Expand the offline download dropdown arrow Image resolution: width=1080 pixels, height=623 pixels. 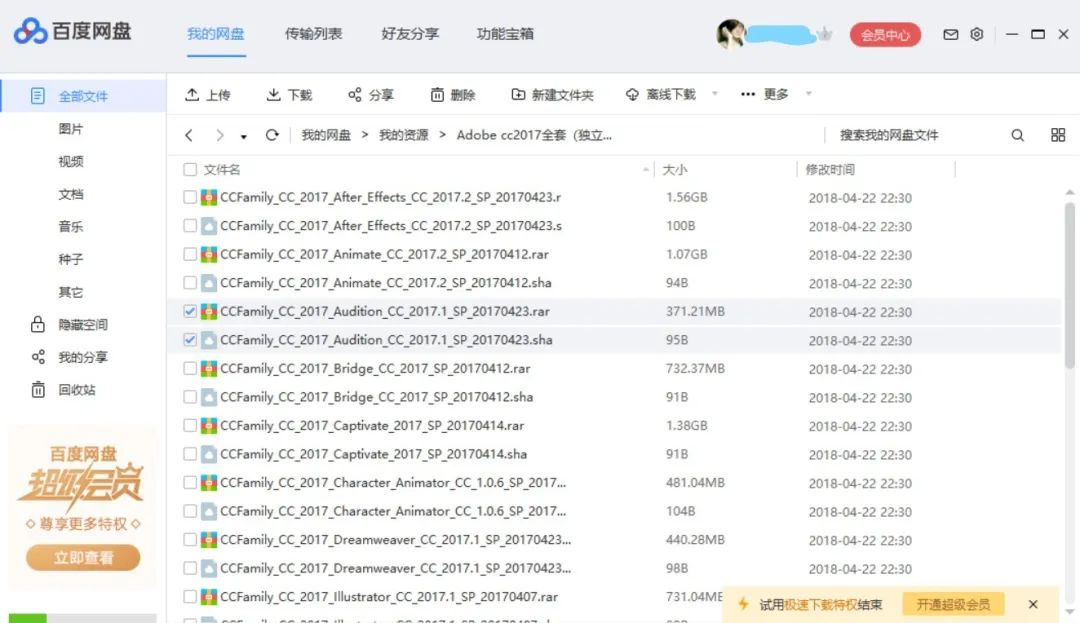(714, 94)
